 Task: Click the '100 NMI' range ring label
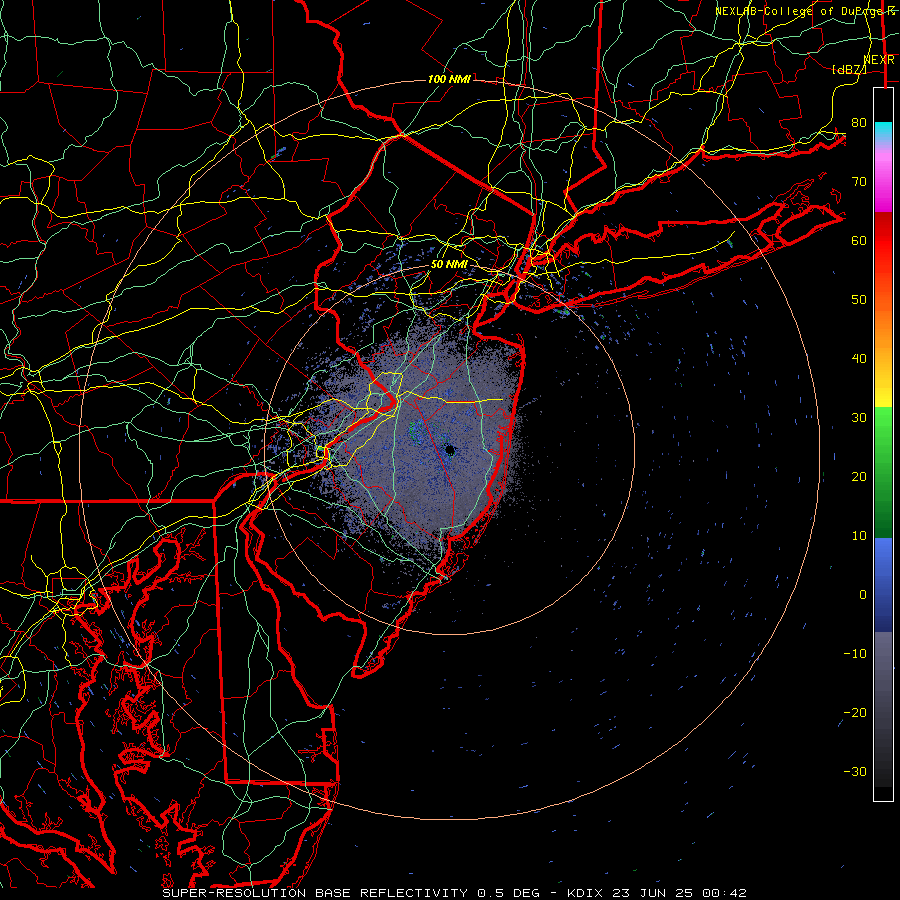pyautogui.click(x=449, y=79)
